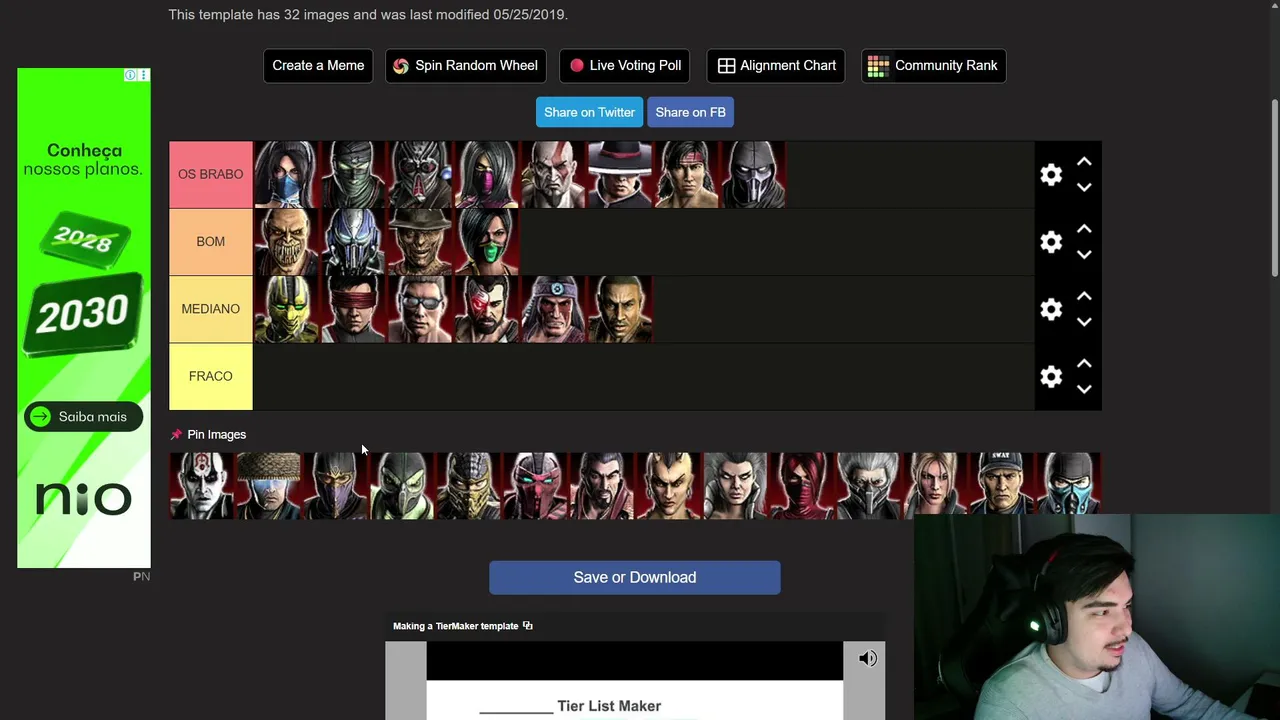Screen dimensions: 1280x720
Task: Open settings gear for FRACO tier
Action: pos(1051,377)
